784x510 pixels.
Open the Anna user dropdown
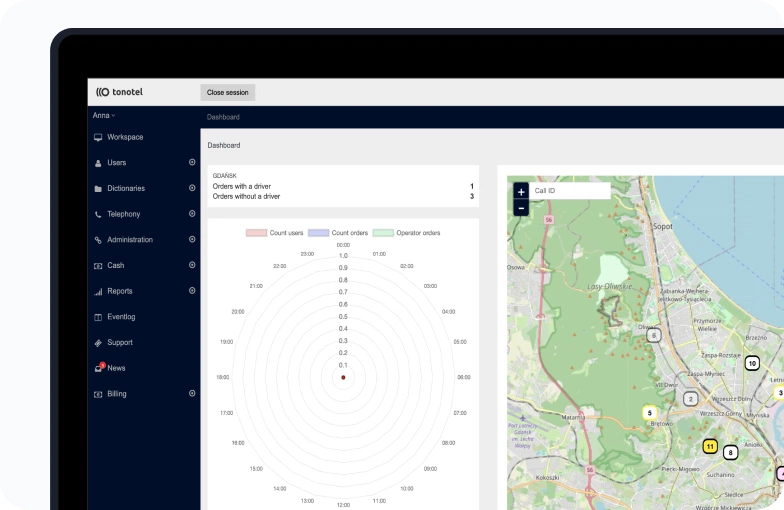pos(104,116)
